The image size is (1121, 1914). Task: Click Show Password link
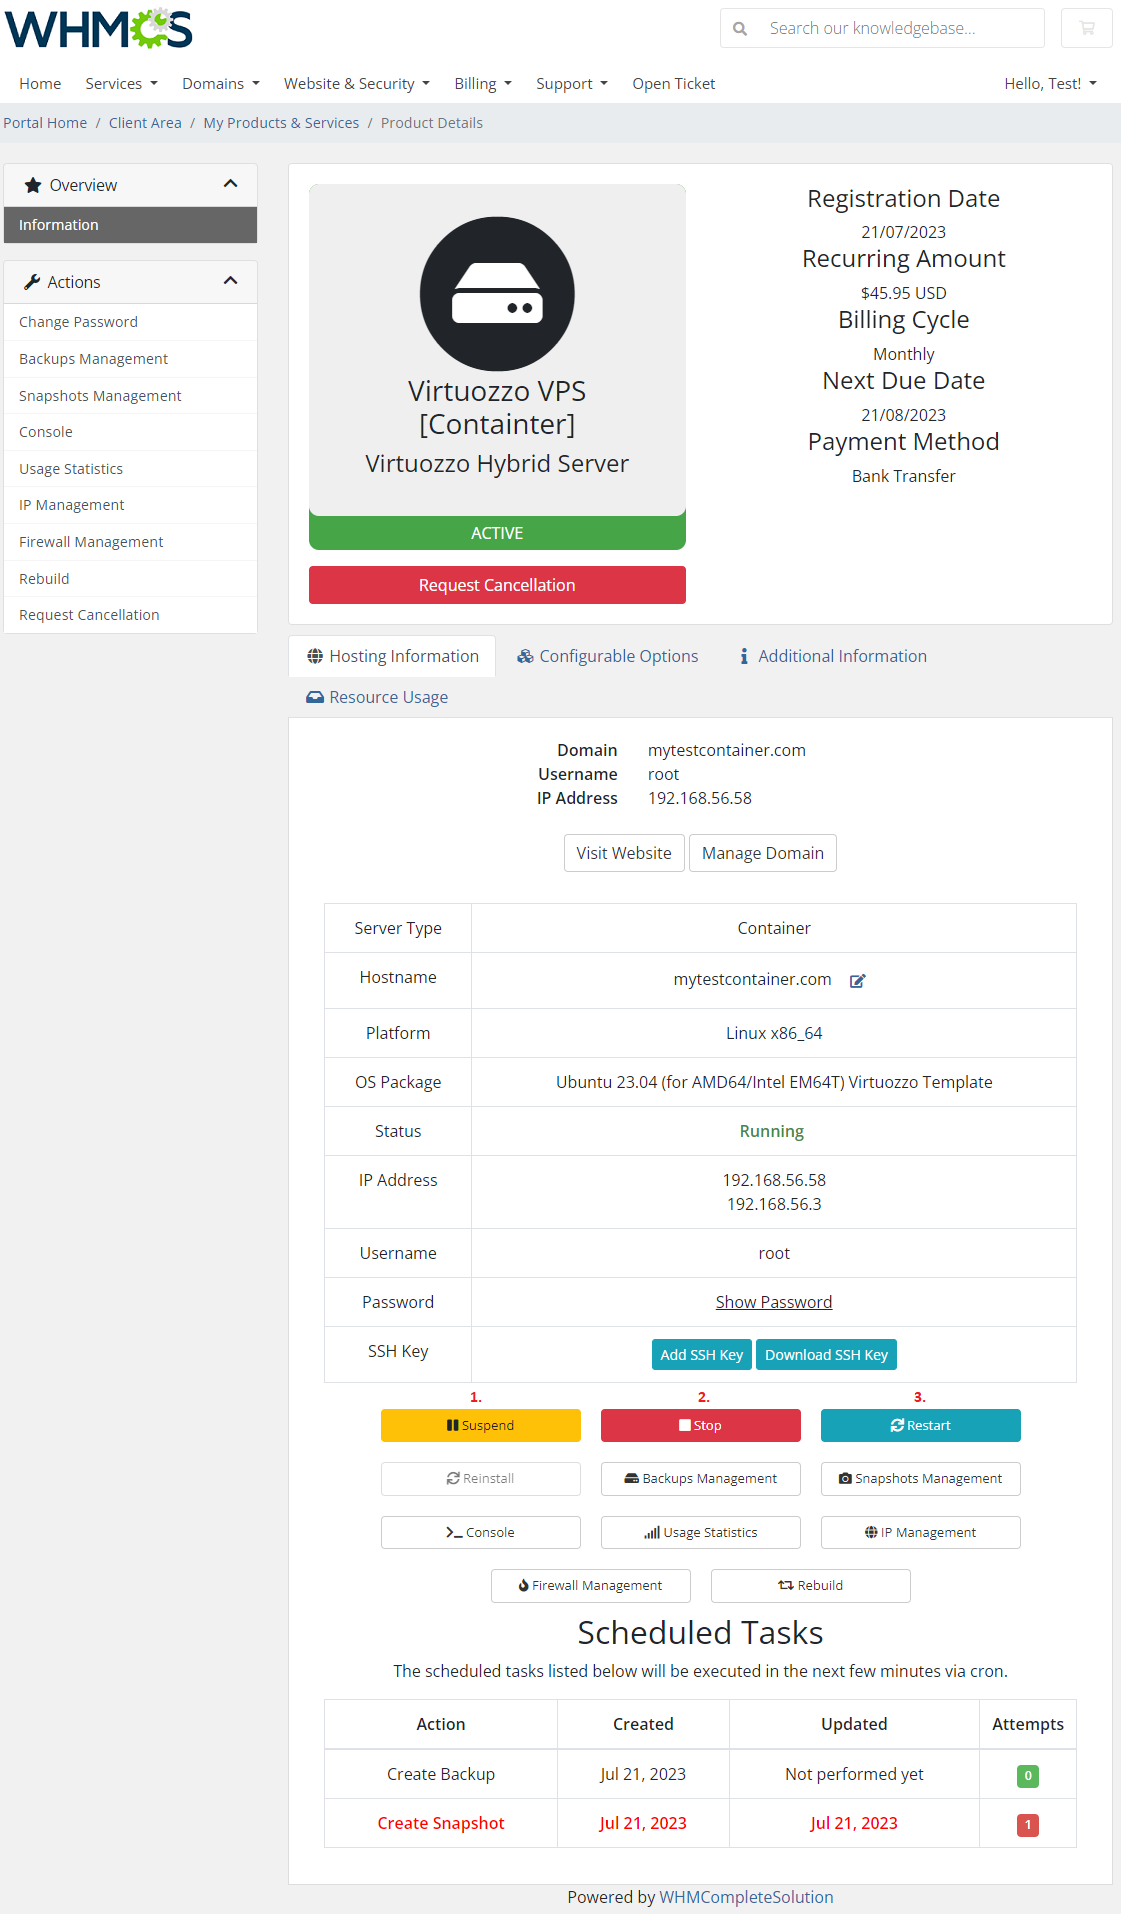pyautogui.click(x=774, y=1302)
